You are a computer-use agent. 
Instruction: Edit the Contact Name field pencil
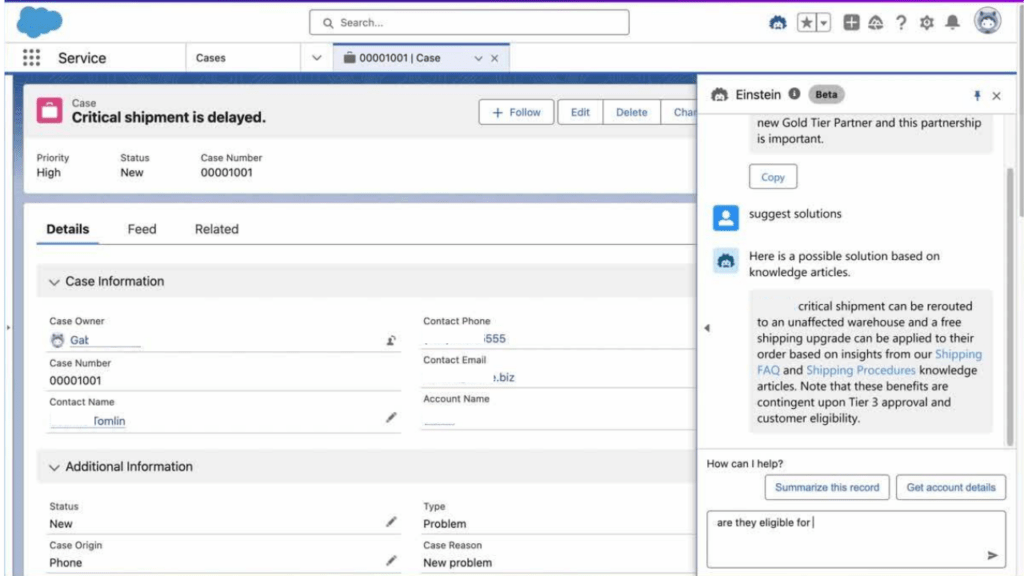click(391, 417)
